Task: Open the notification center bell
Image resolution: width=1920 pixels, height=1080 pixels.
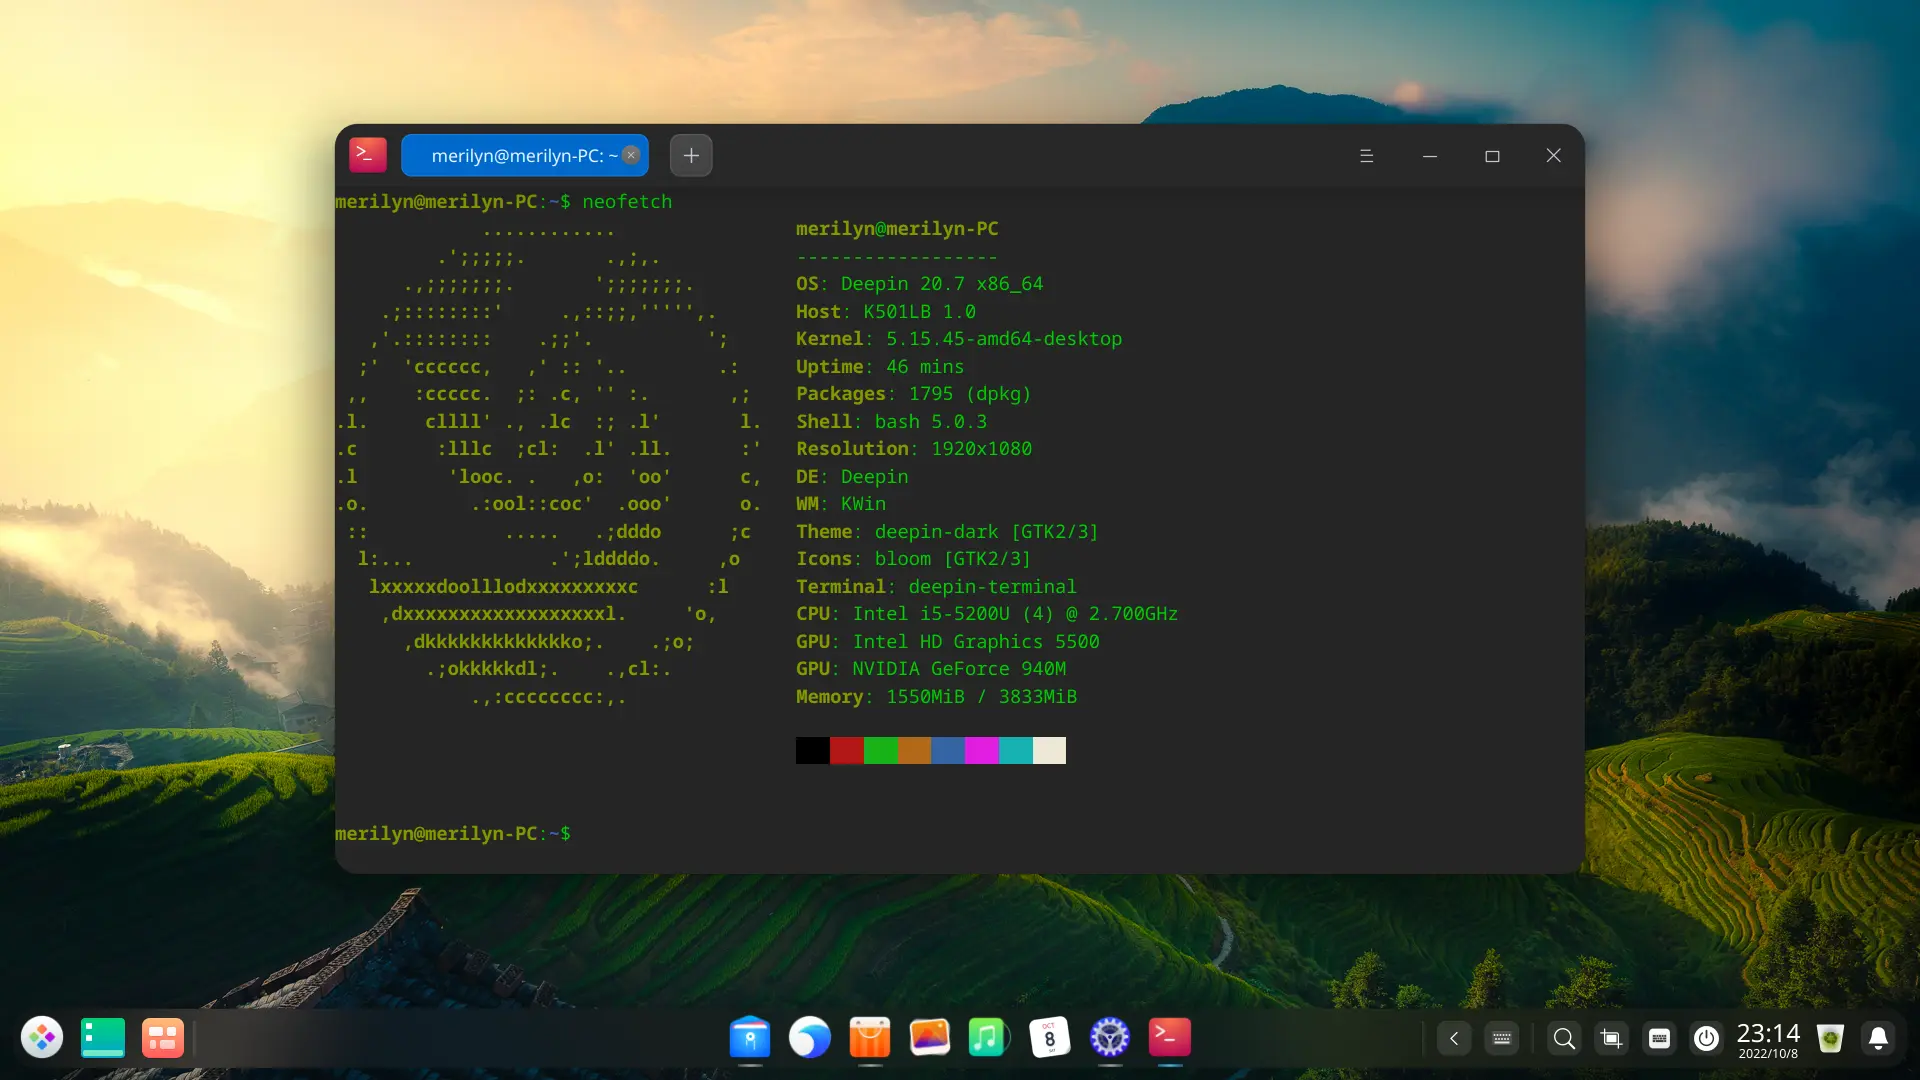Action: coord(1878,1039)
